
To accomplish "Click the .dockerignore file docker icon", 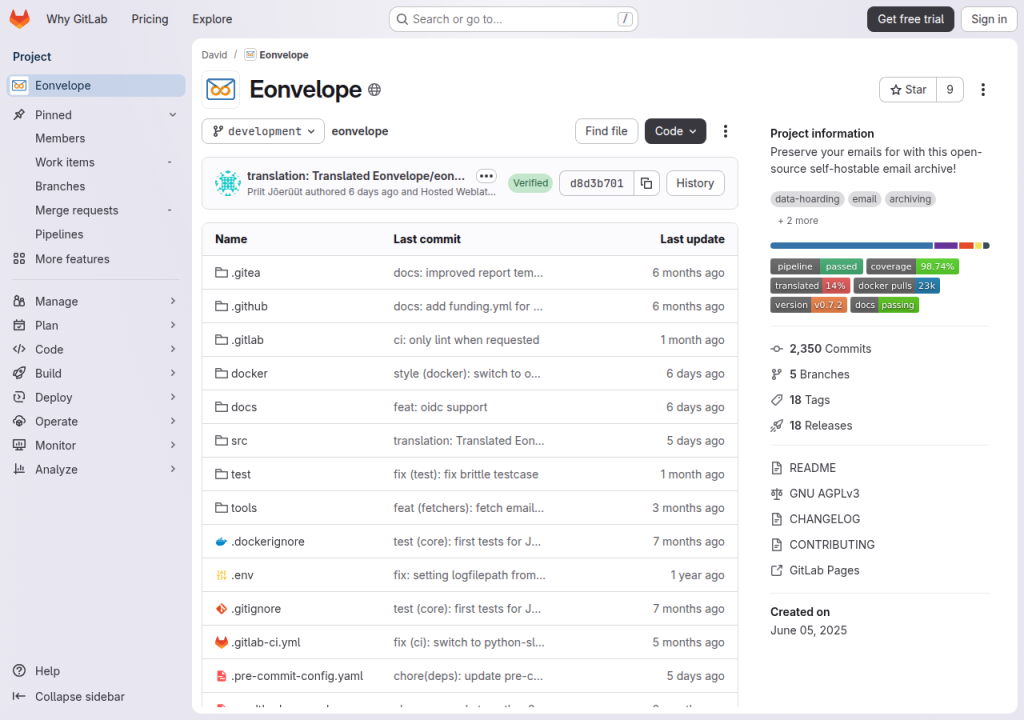I will coord(221,542).
